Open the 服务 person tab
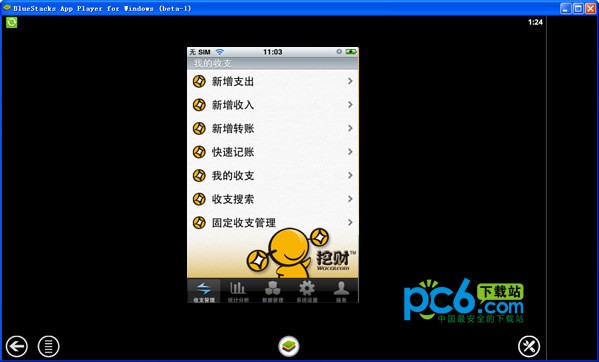 pyautogui.click(x=341, y=291)
